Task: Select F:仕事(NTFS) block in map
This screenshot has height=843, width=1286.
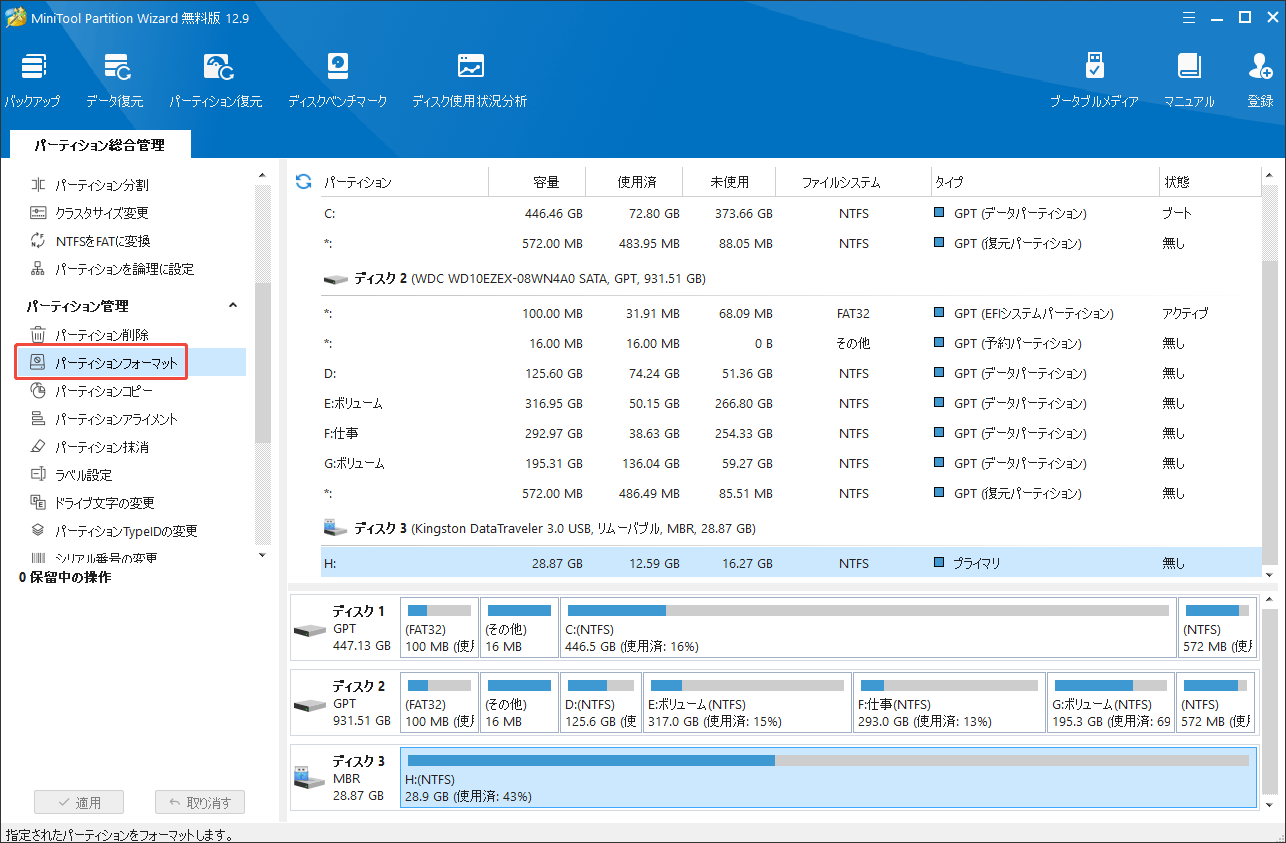Action: coord(948,703)
